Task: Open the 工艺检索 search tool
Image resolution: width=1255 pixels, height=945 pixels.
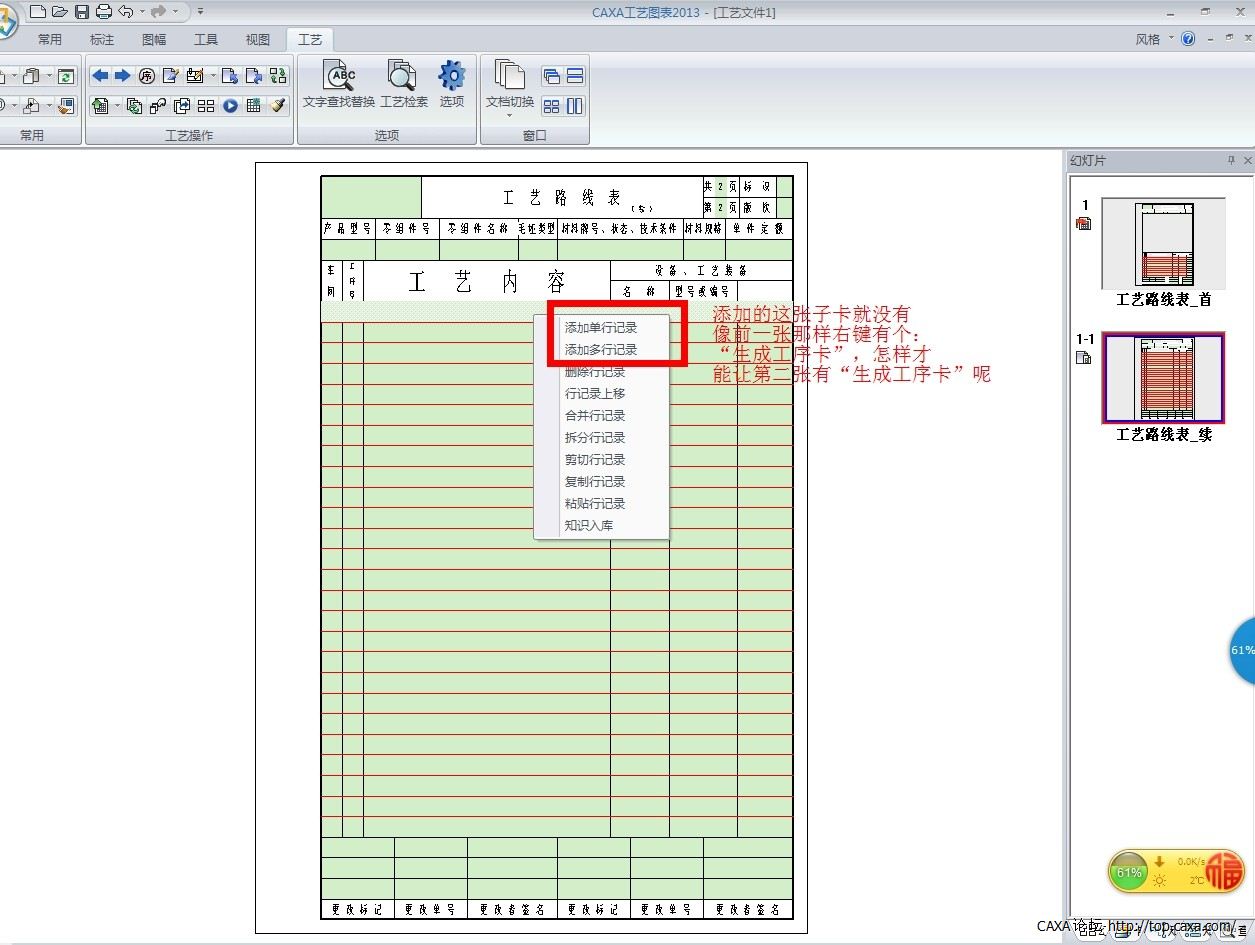Action: pos(403,84)
